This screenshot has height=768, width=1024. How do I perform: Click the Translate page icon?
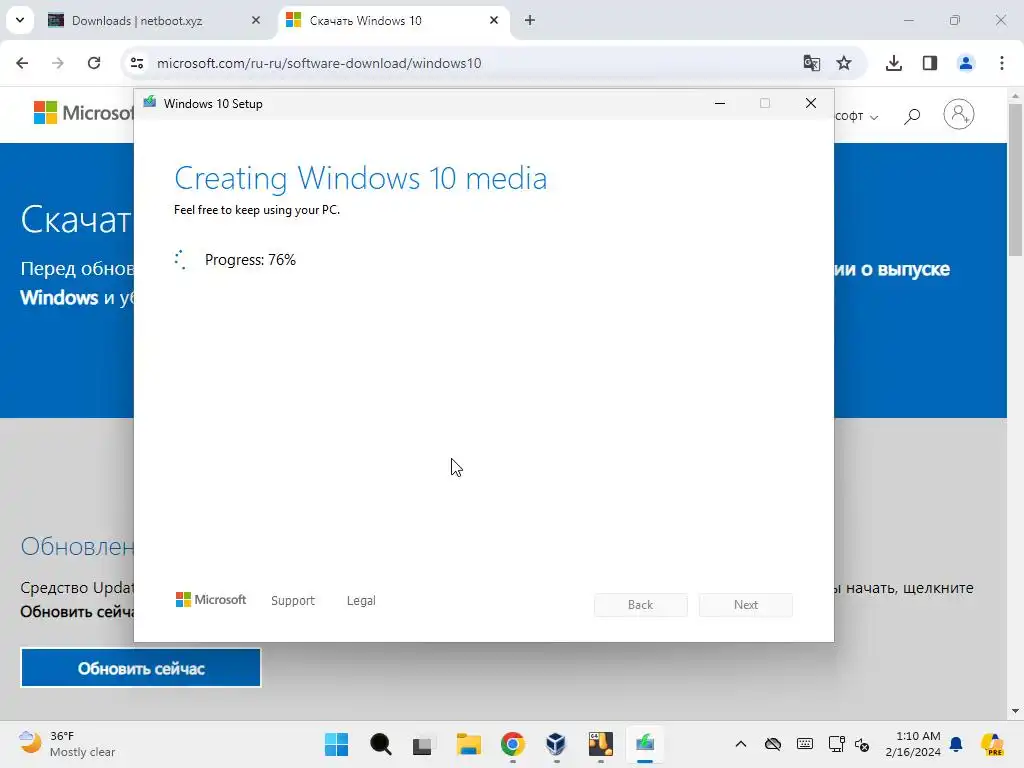[x=811, y=63]
